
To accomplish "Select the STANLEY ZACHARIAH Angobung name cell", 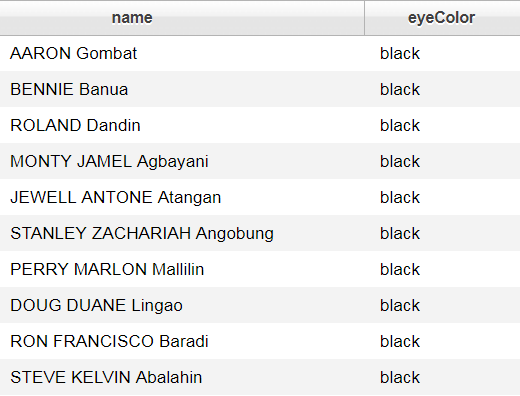I will coord(182,233).
